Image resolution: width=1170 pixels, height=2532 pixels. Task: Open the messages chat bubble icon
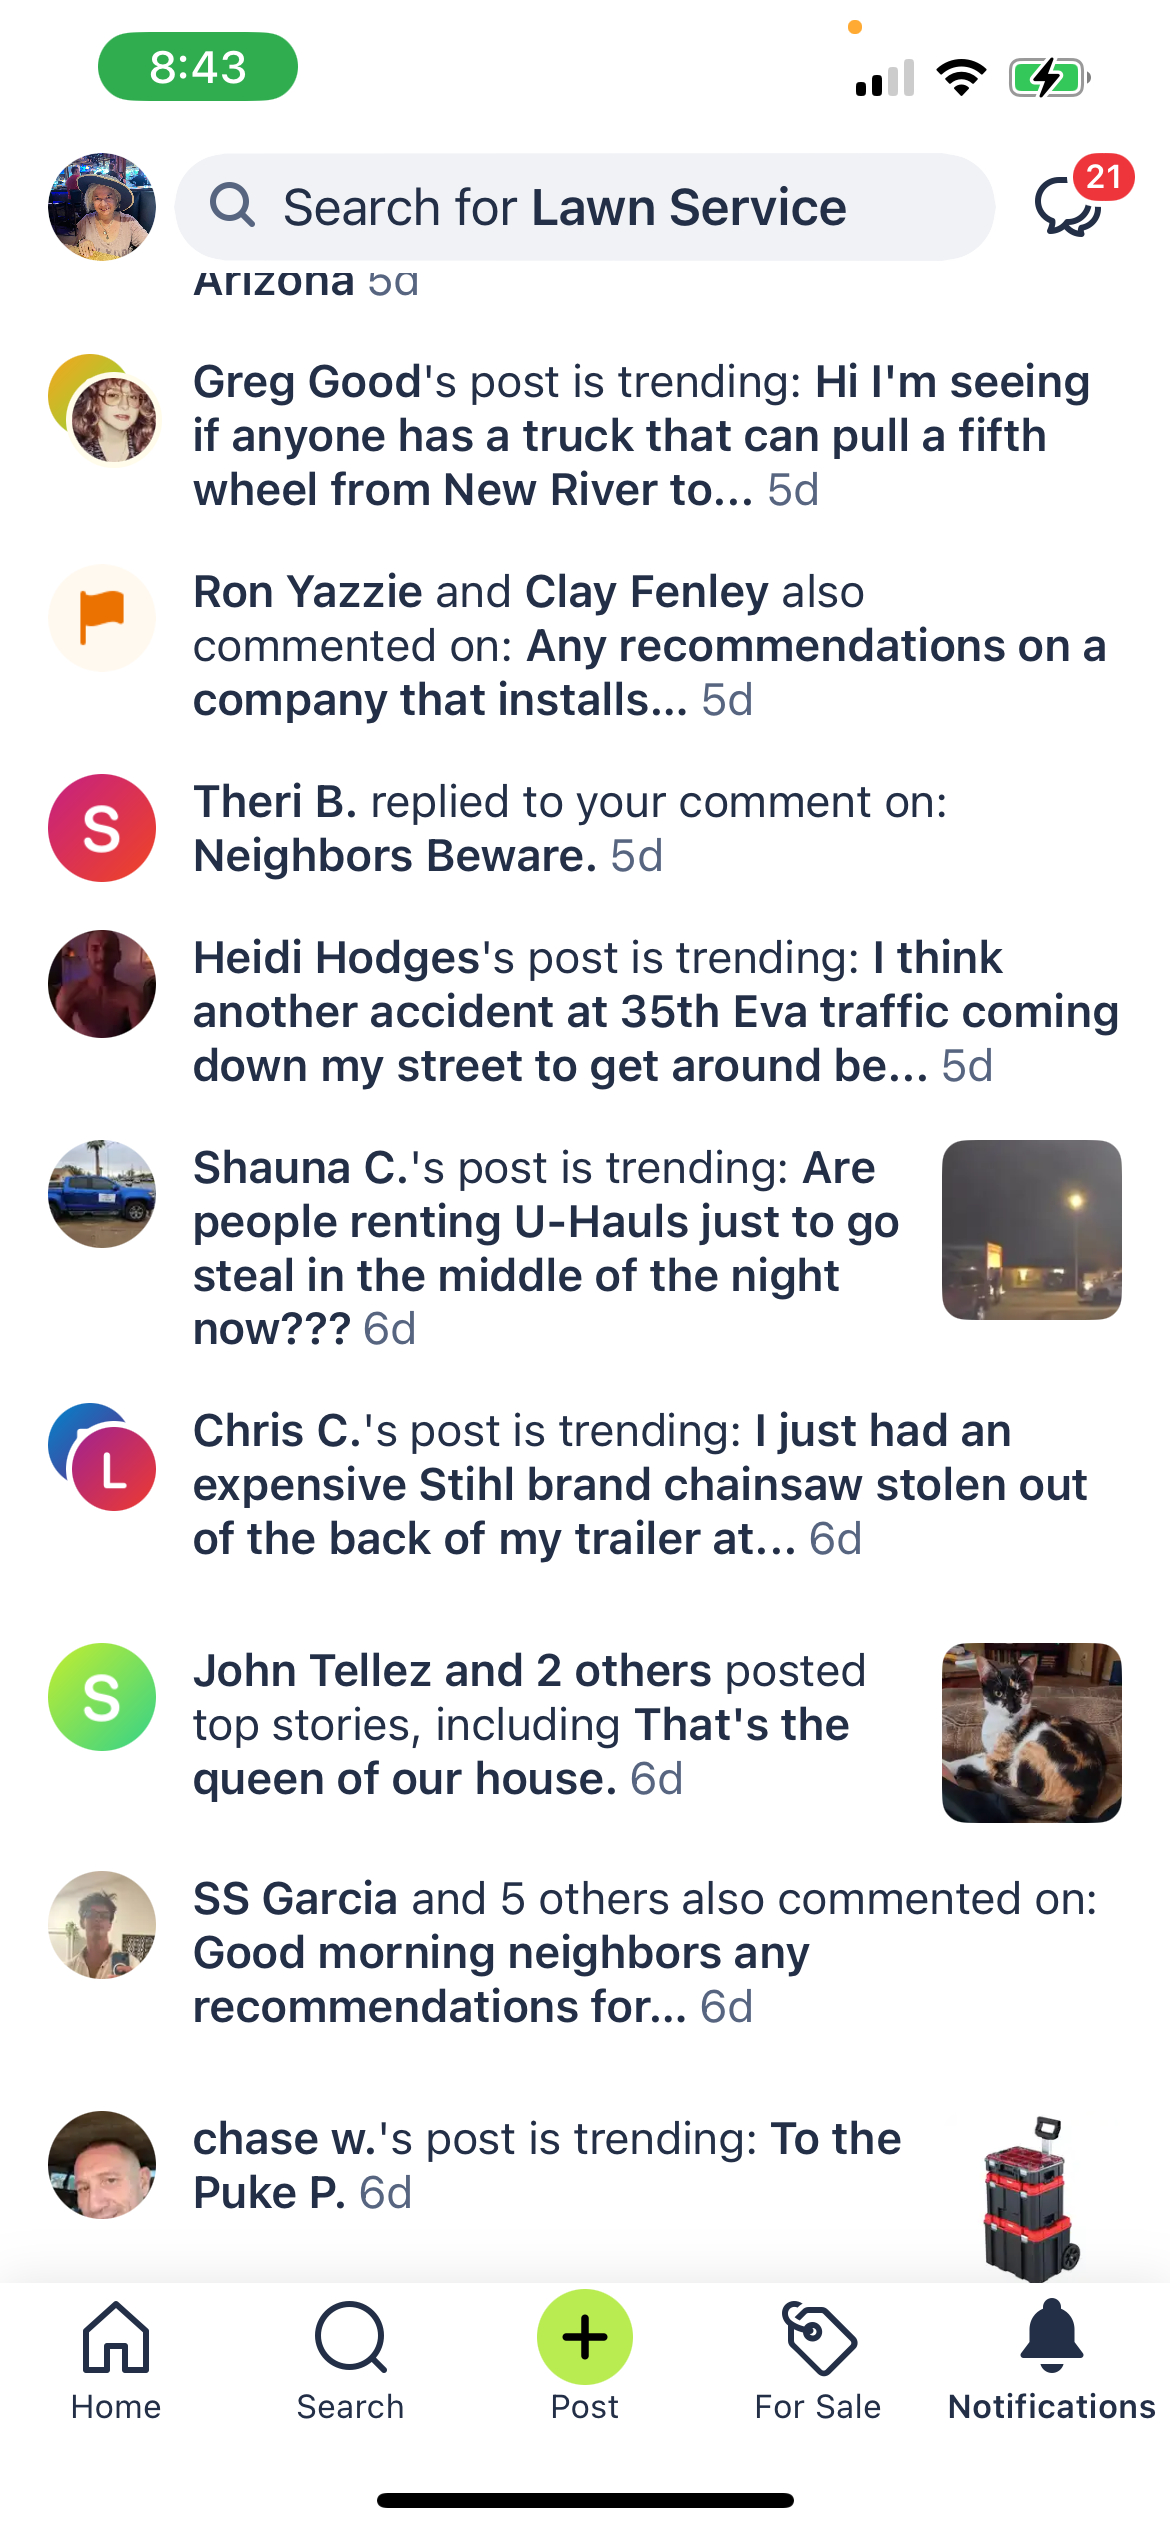[1070, 206]
